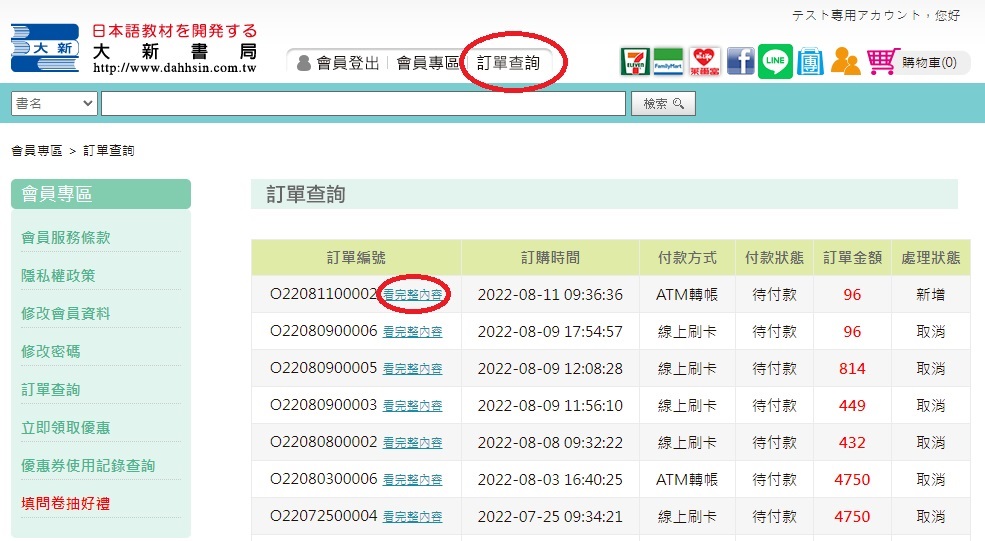Screen dimensions: 985x541
Task: Click the 會員登出 logout menu item
Action: pos(339,63)
